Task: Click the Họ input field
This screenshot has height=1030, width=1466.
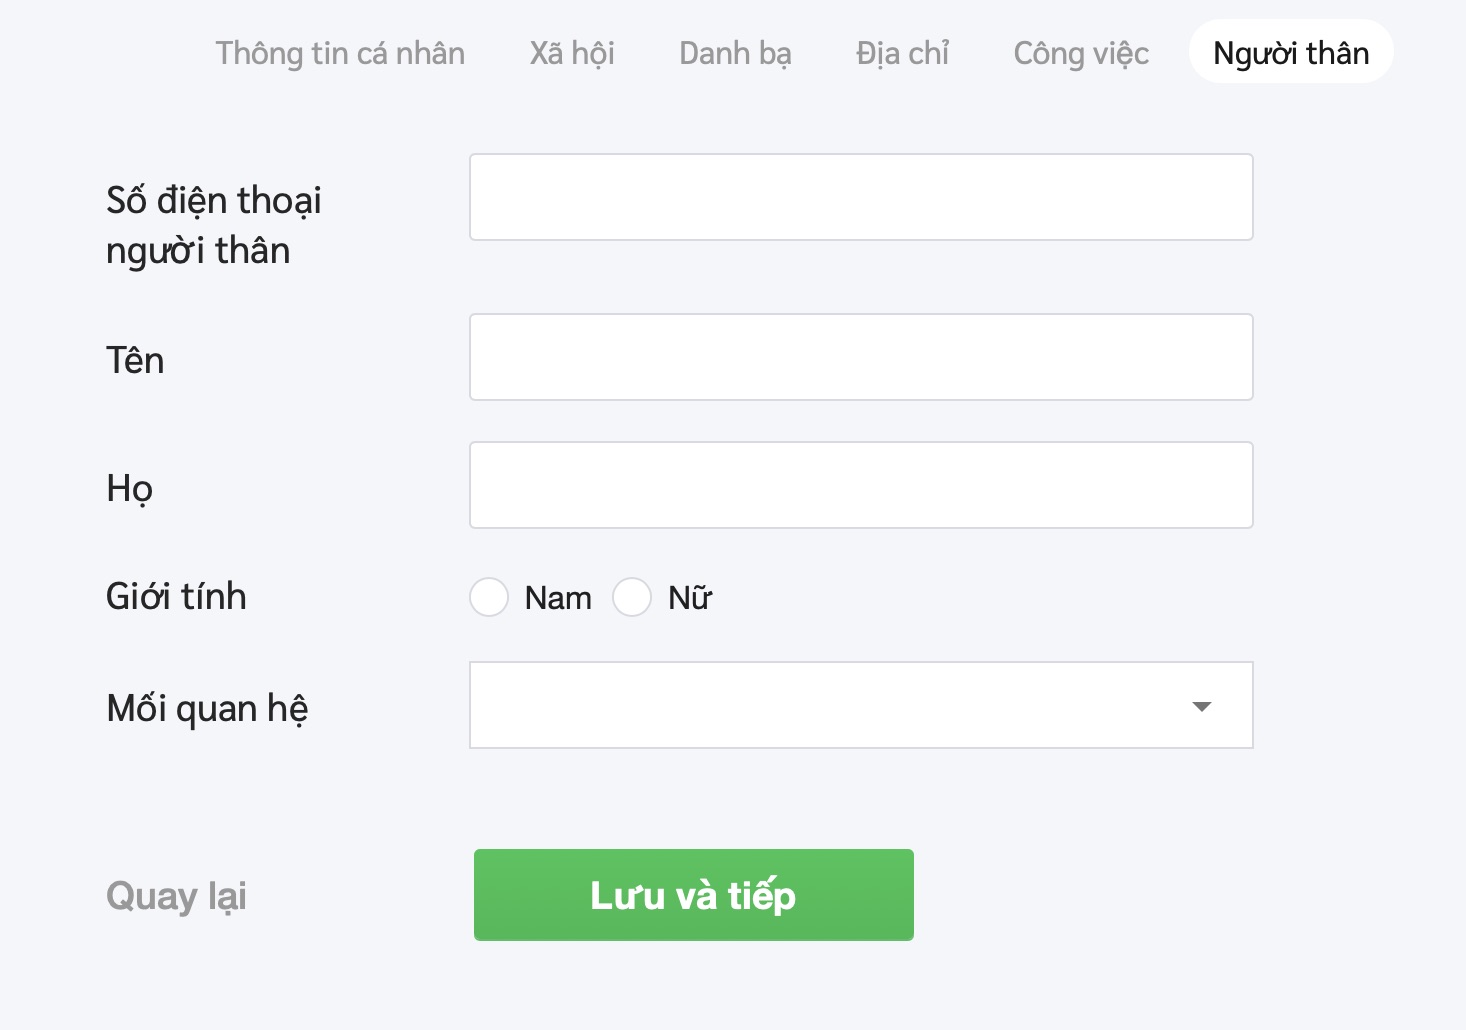Action: pos(861,485)
